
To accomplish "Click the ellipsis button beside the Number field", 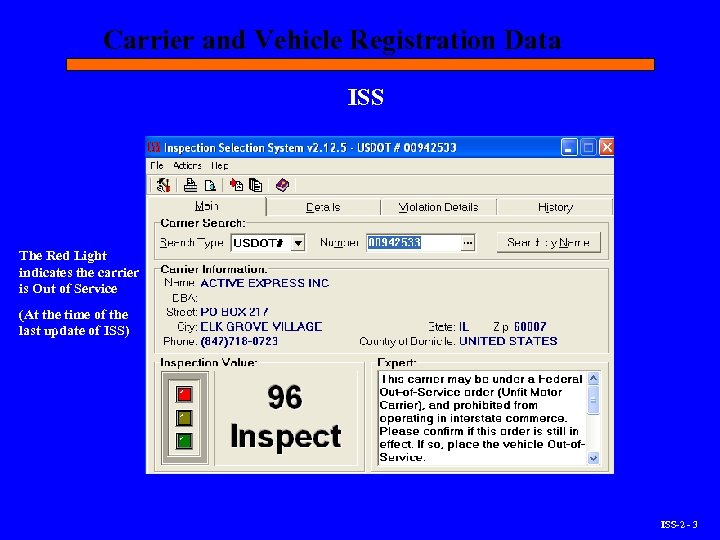I will (467, 242).
